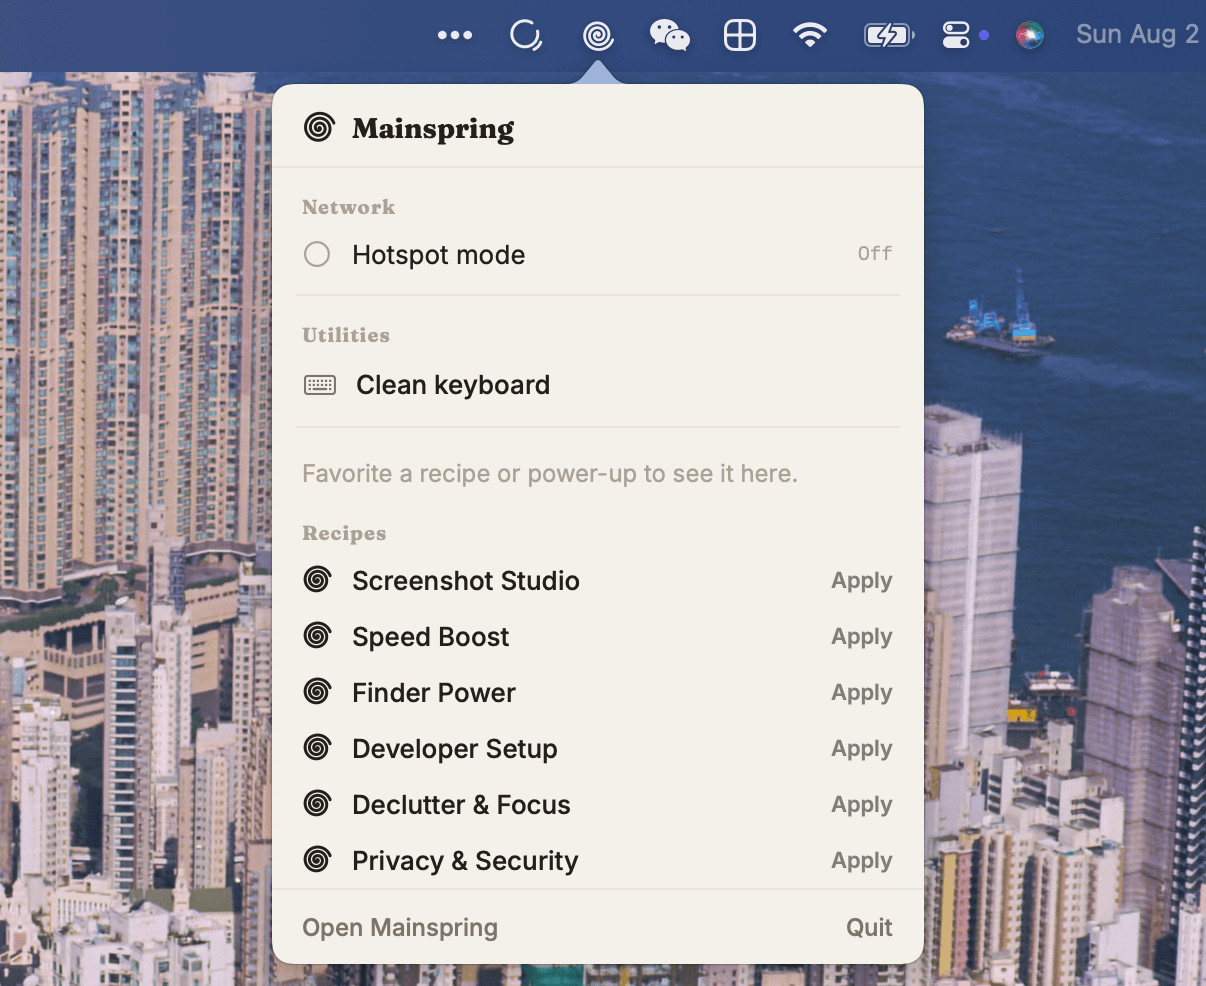Click the Network section heading

point(349,207)
